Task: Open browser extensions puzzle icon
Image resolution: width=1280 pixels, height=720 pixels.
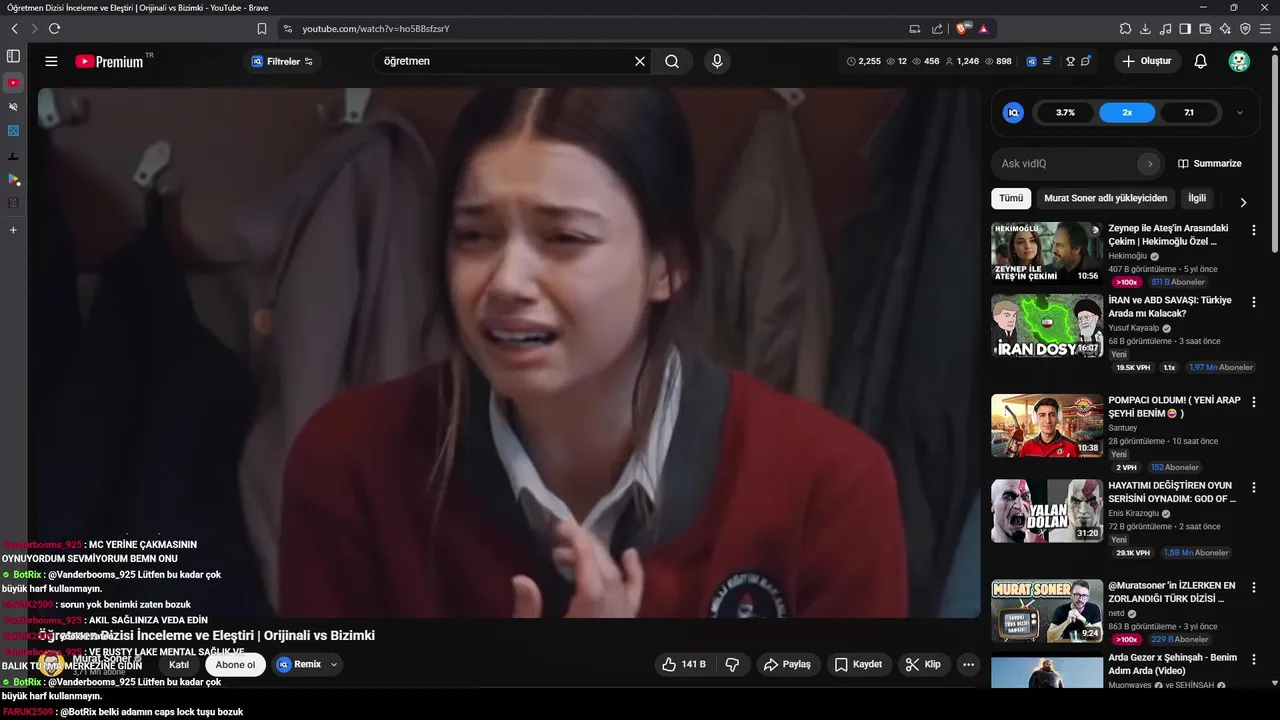Action: 1125,29
